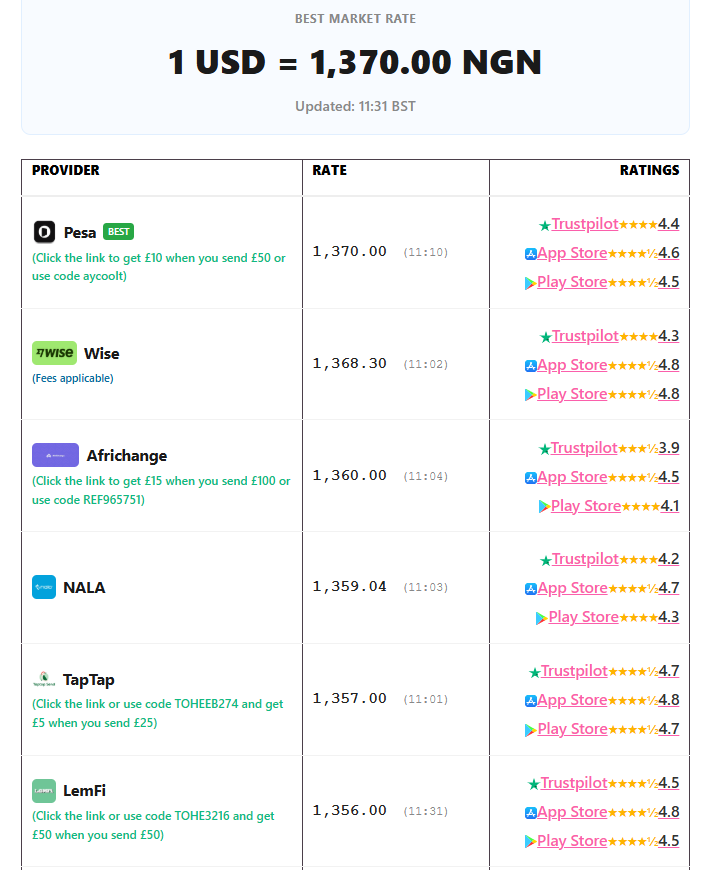
Task: Click the green LemFi logo icon
Action: click(44, 791)
